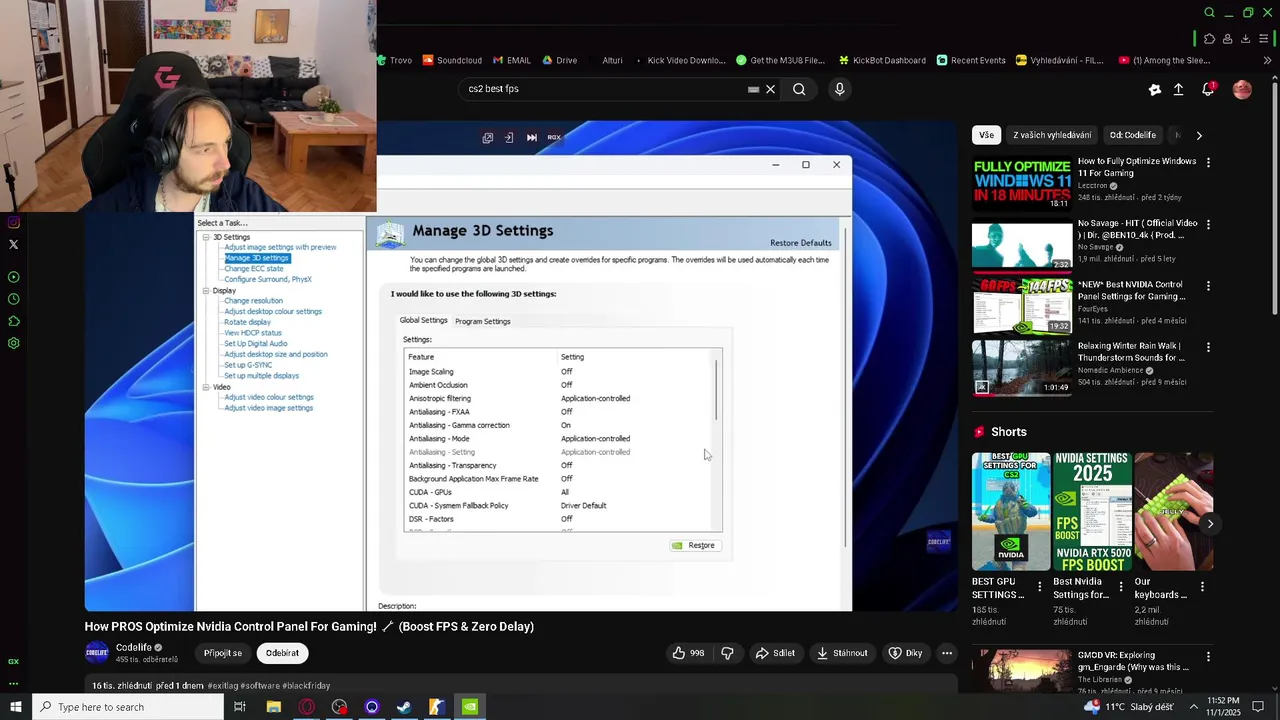Open options for the Best Nvidia Settings short
Screen dimensions: 1280x720
click(x=1121, y=587)
